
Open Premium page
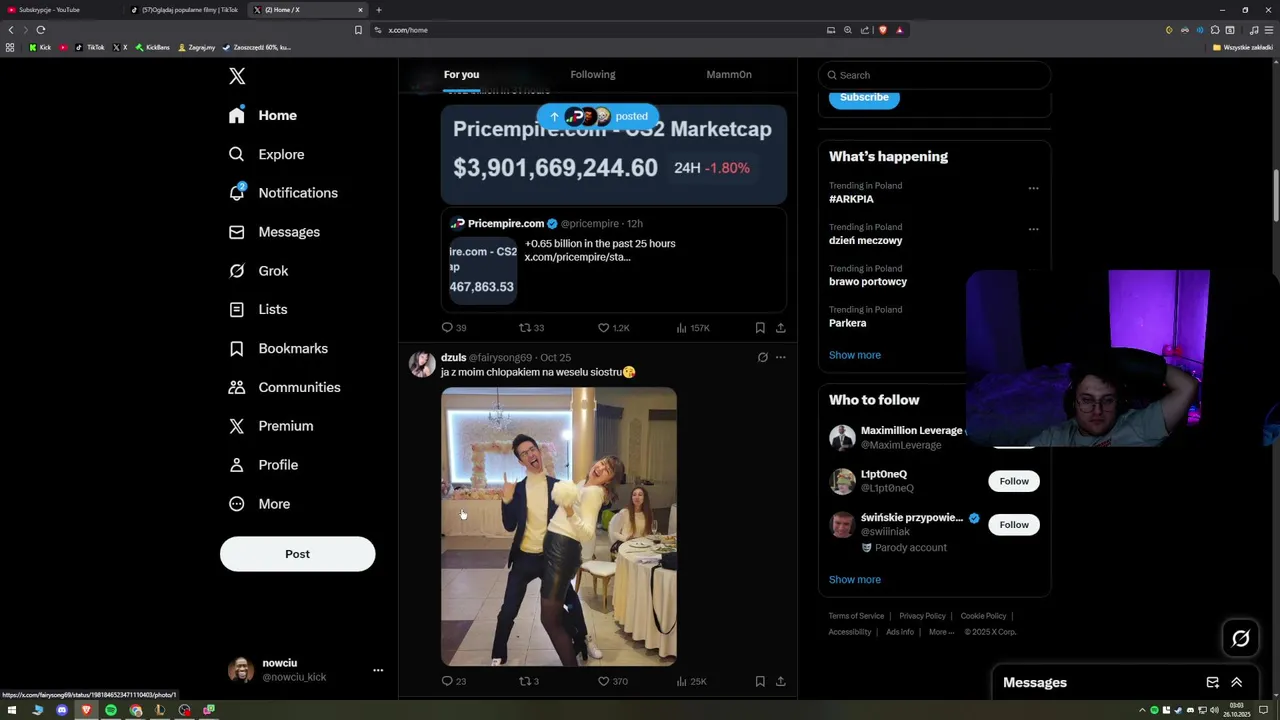pos(270,426)
